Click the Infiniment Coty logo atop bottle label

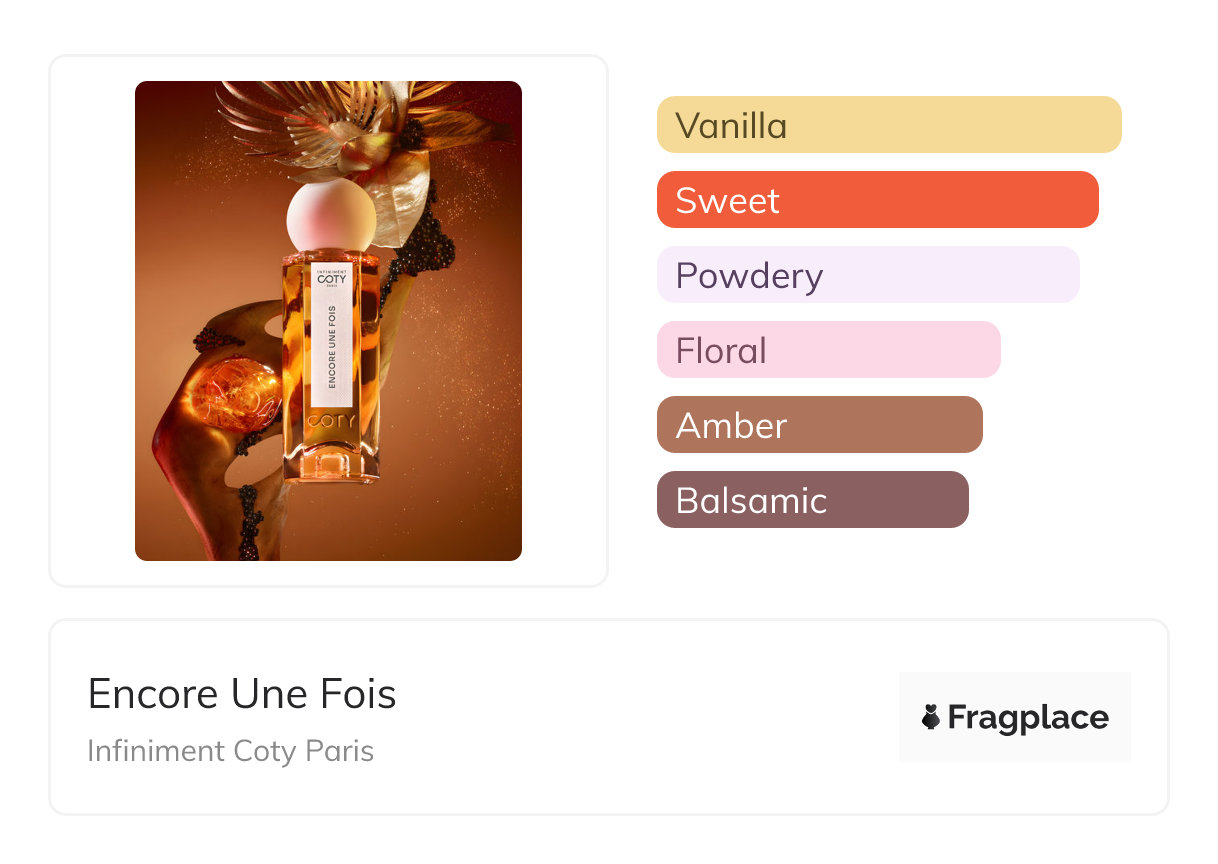[x=331, y=278]
